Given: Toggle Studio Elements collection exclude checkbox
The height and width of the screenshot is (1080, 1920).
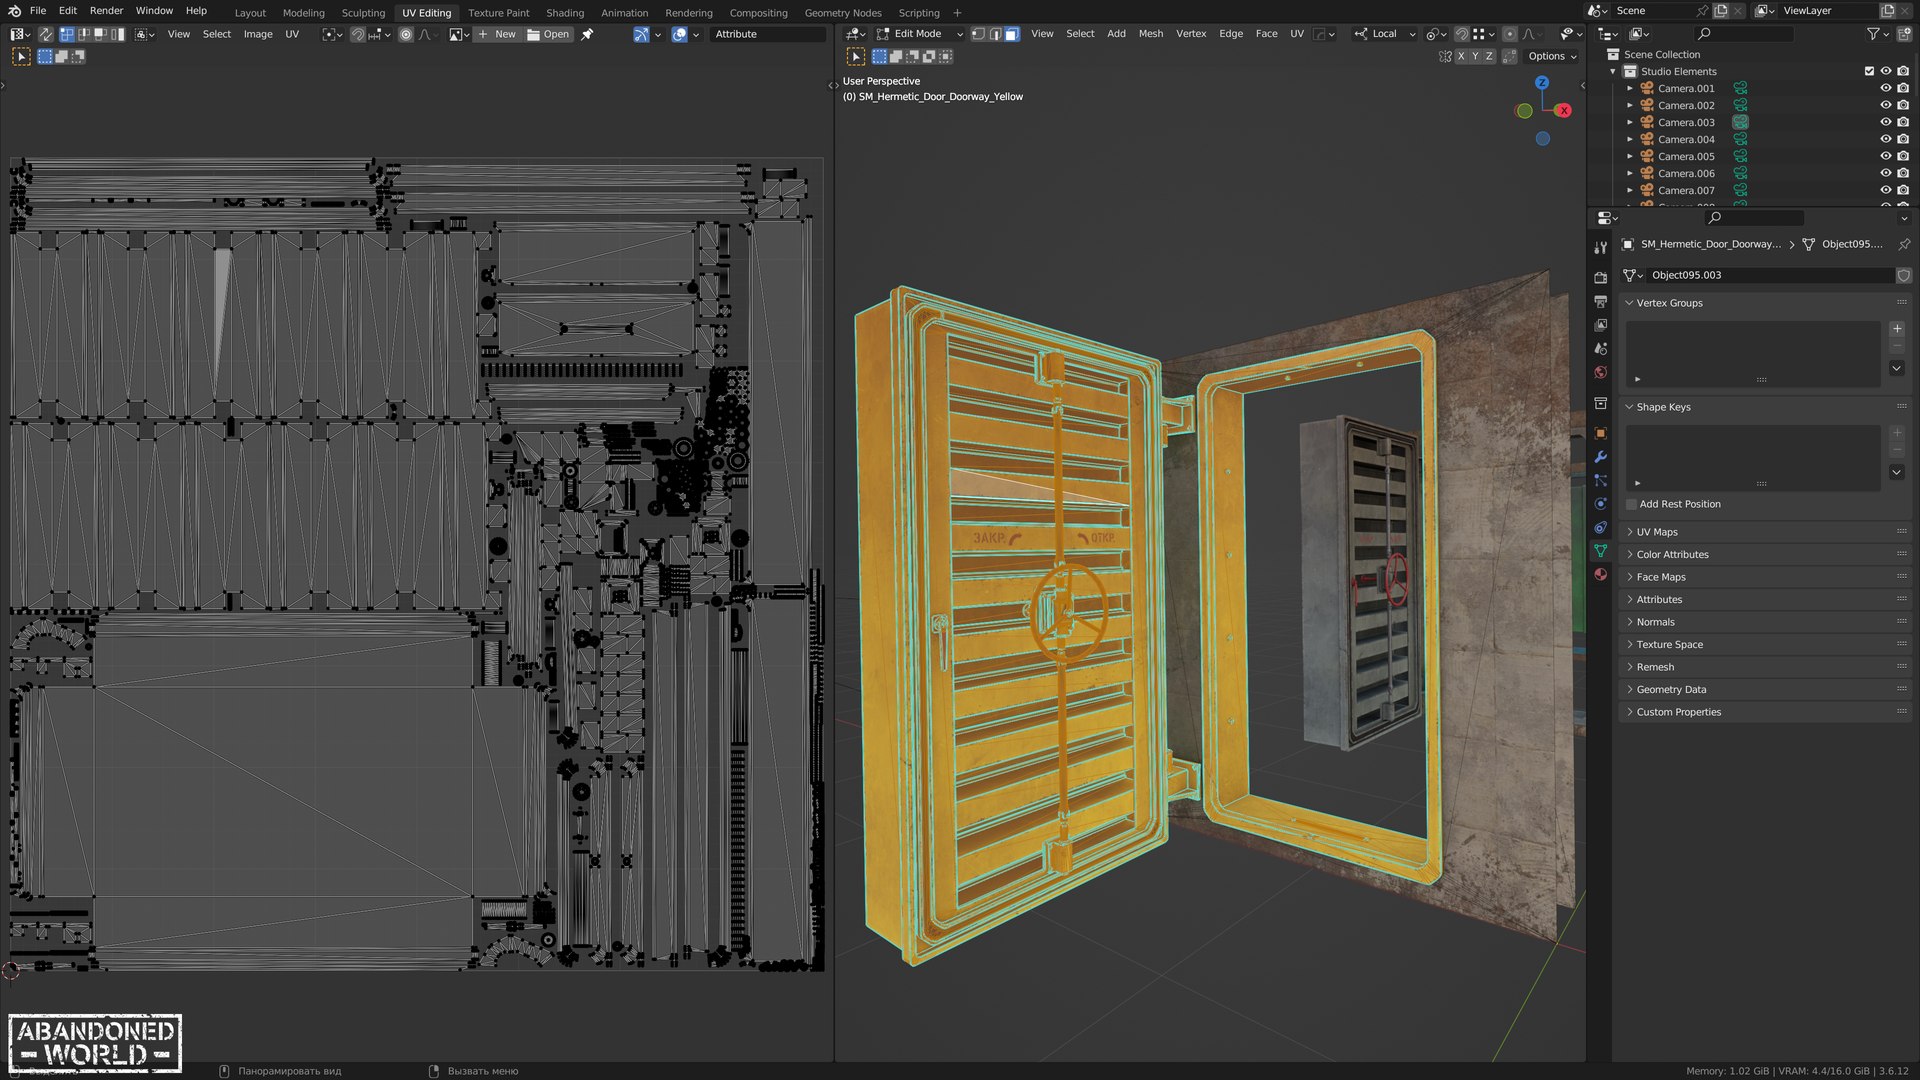Looking at the screenshot, I should point(1869,72).
